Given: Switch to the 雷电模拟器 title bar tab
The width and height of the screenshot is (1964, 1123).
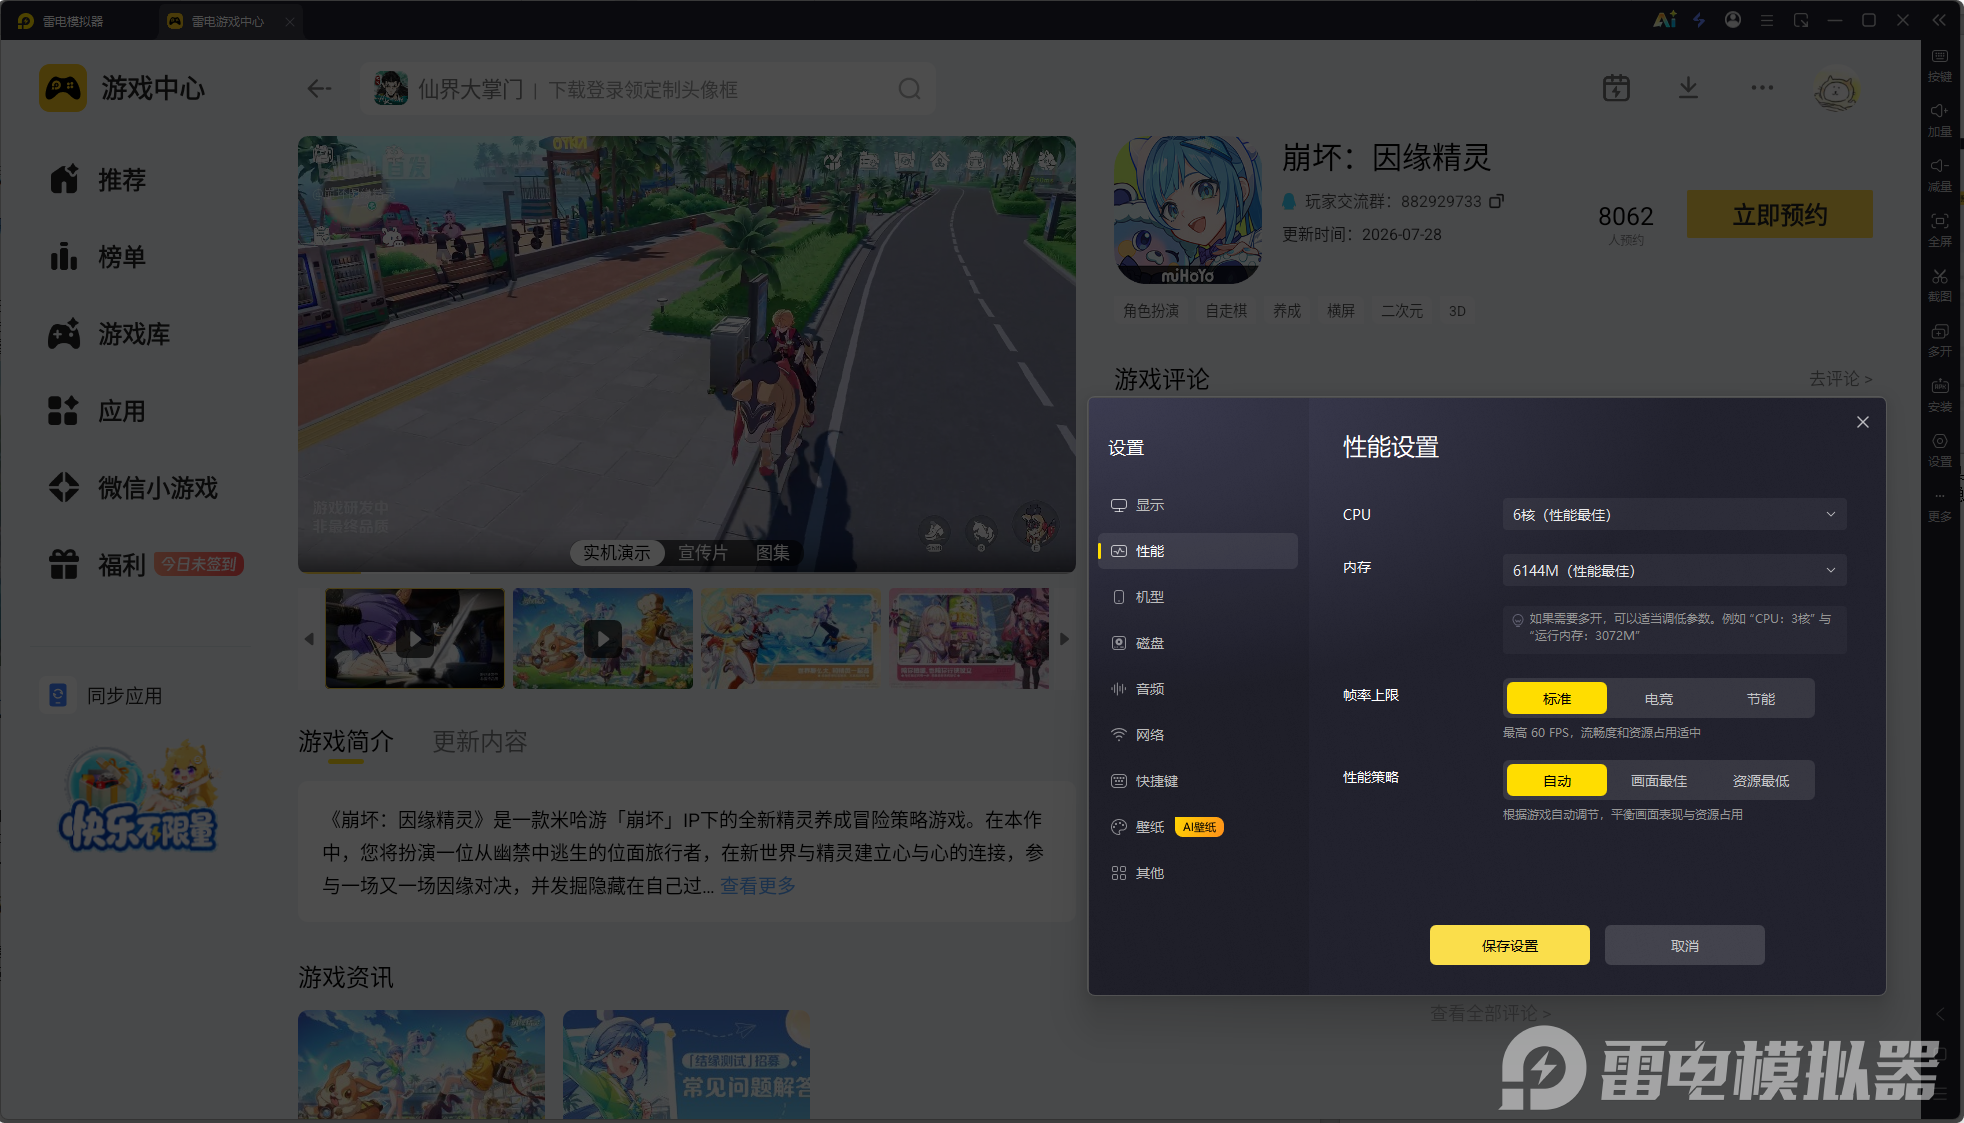Looking at the screenshot, I should [x=62, y=21].
